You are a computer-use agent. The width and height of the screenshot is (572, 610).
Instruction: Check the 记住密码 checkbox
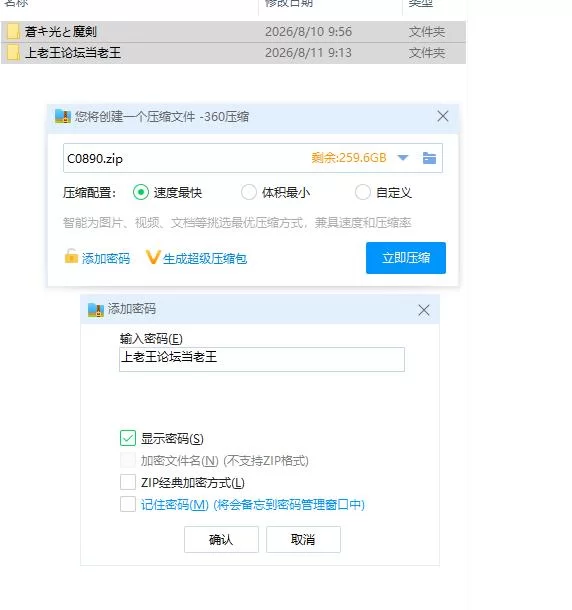(x=128, y=504)
